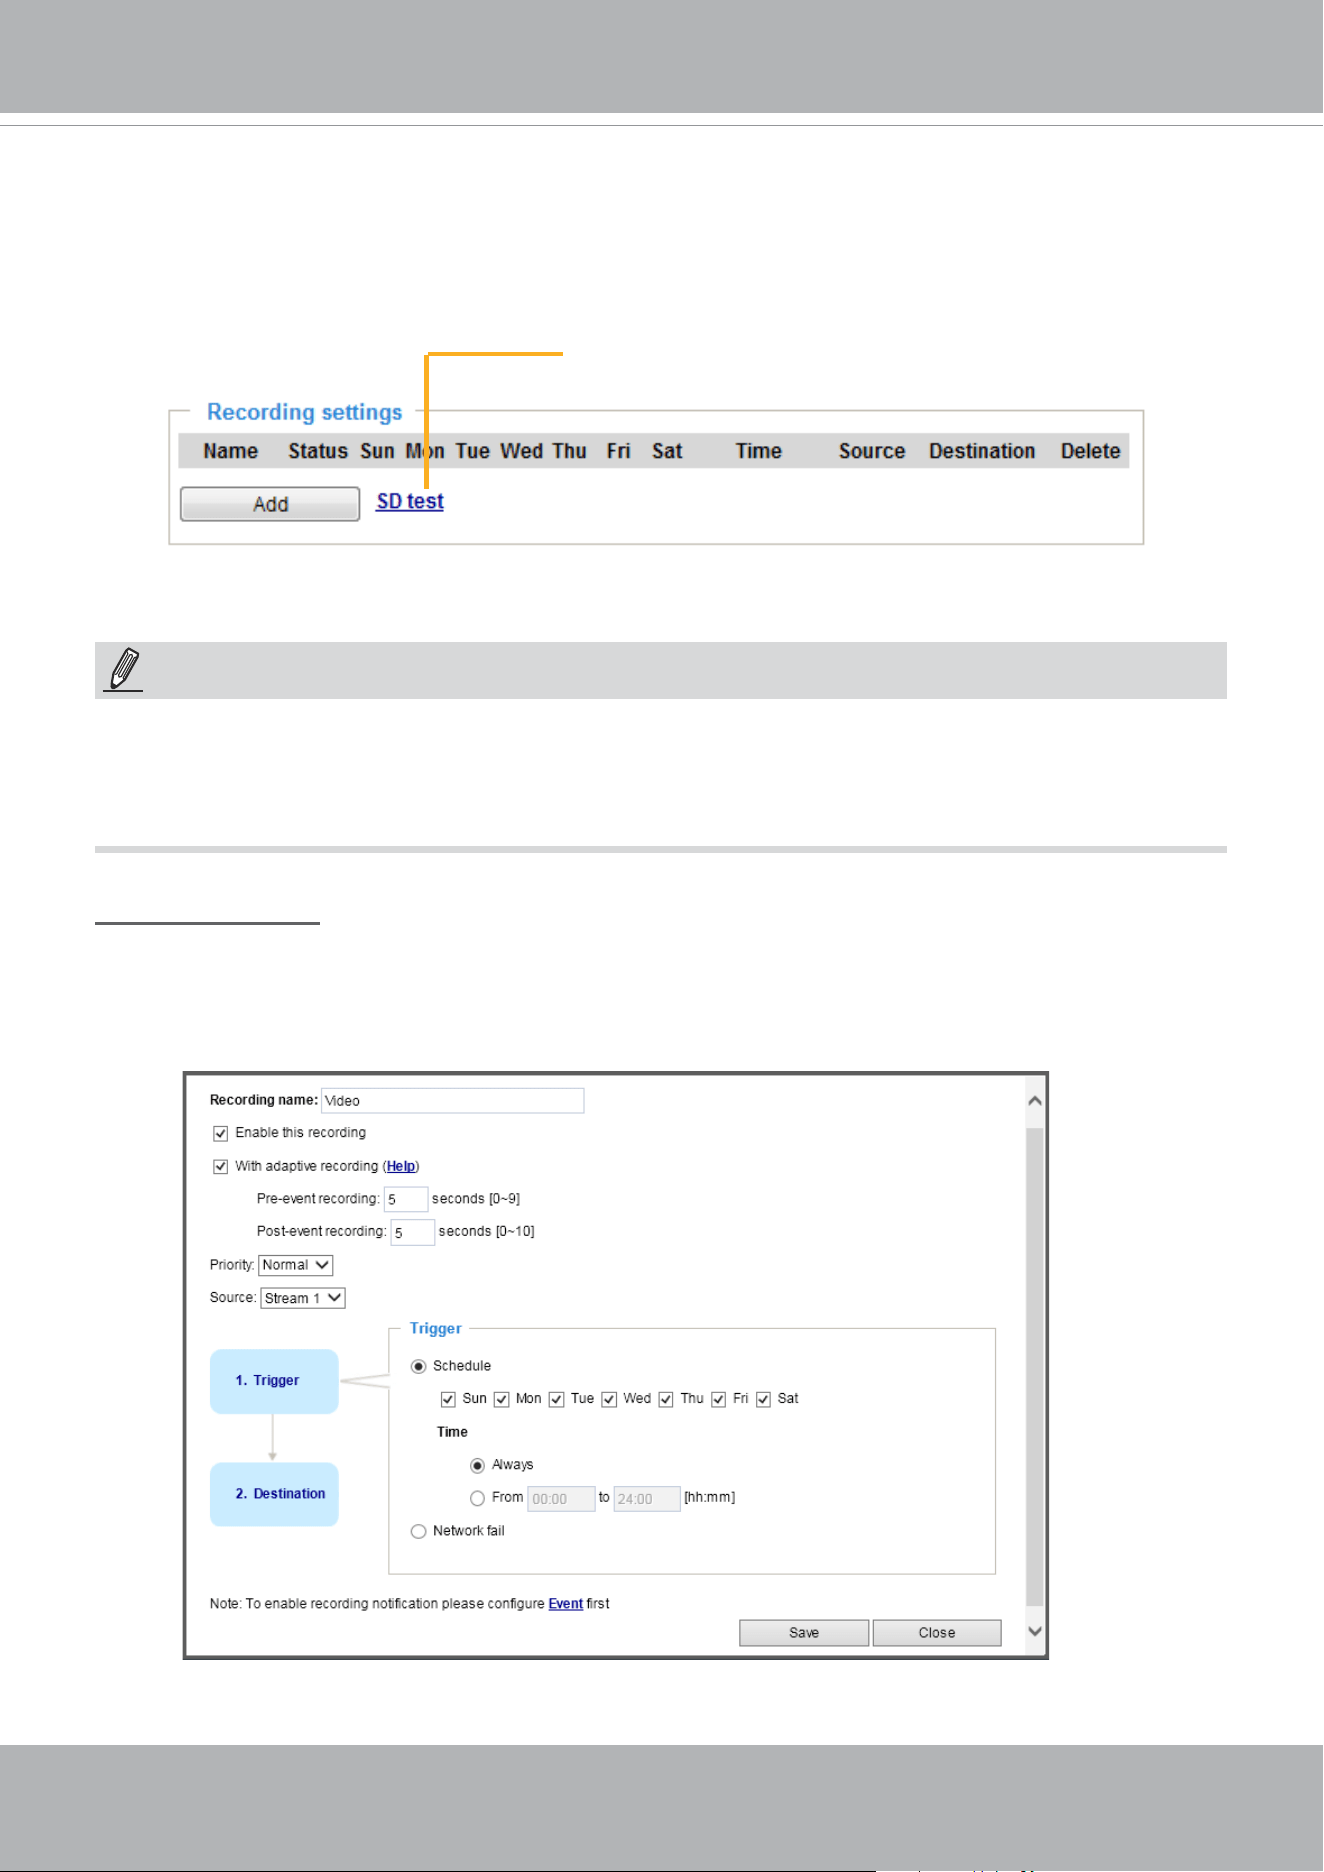1324x1872 pixels.
Task: Open the Priority dropdown
Action: click(x=296, y=1265)
